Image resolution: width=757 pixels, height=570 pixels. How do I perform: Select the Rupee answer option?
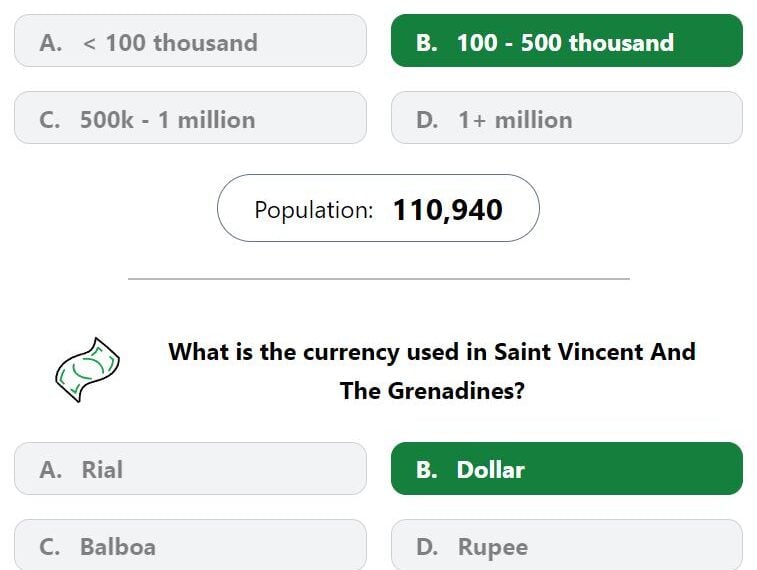(567, 545)
